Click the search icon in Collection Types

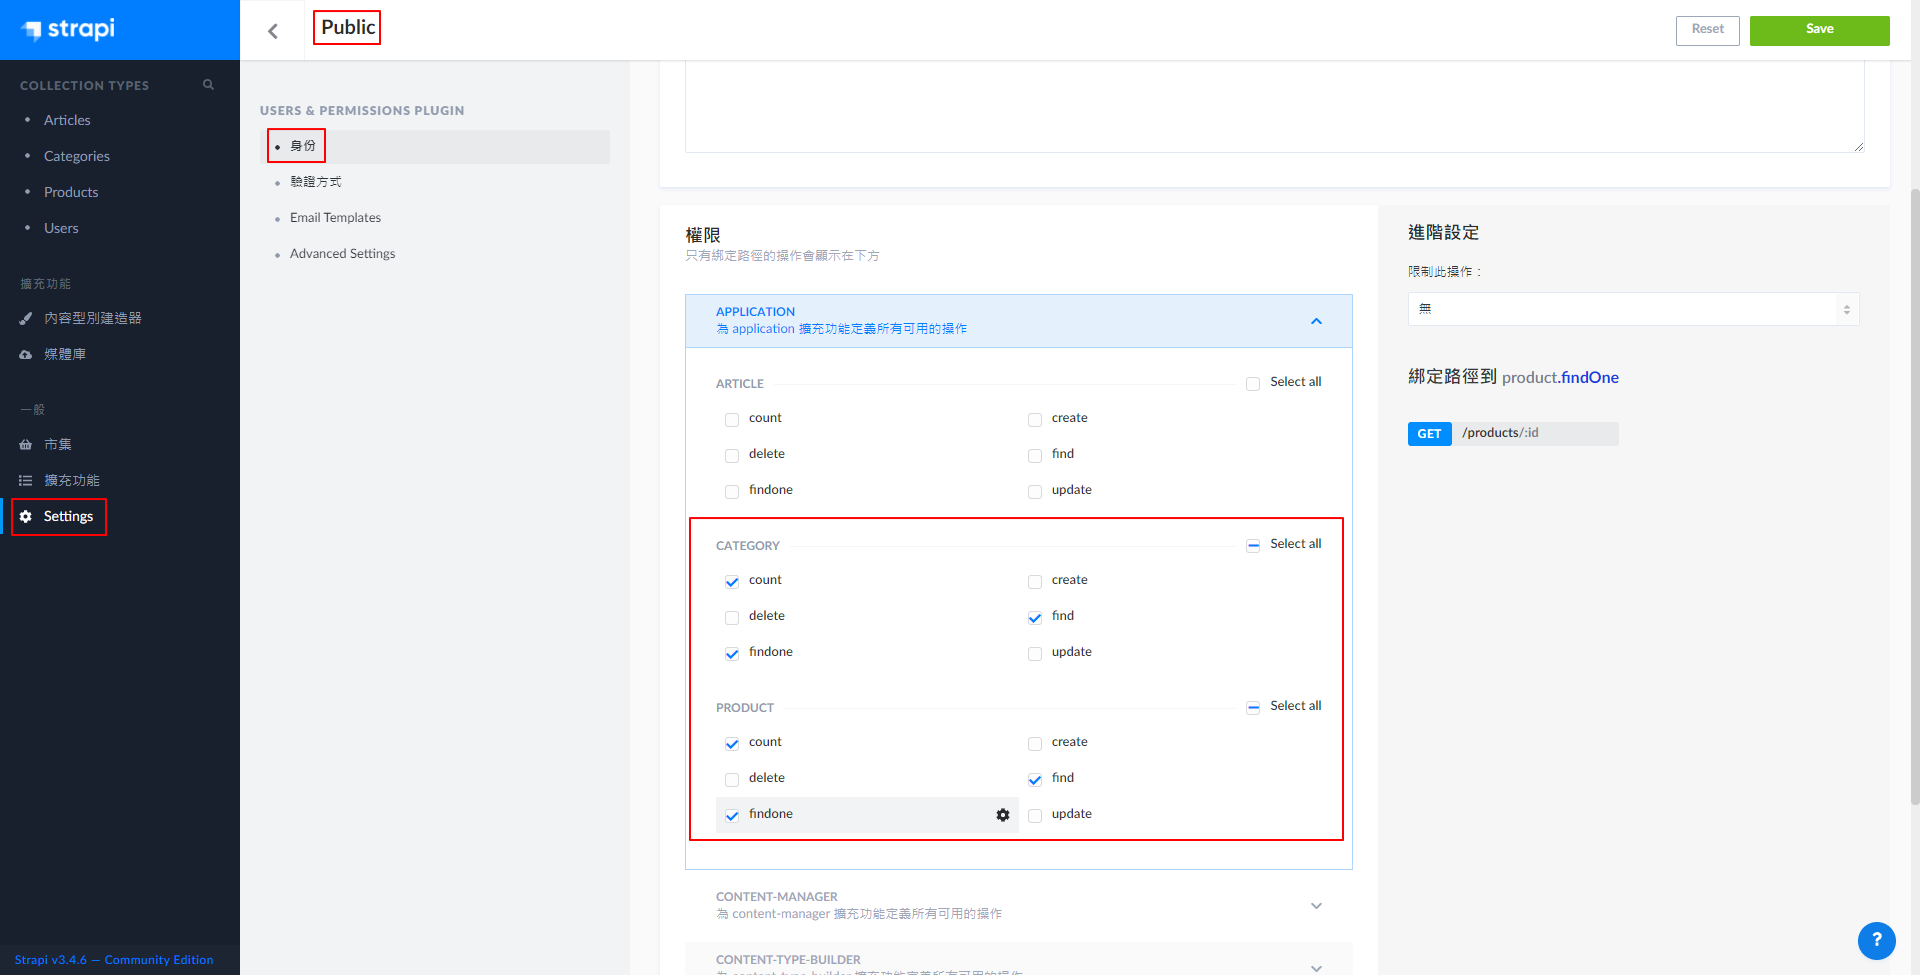coord(208,85)
